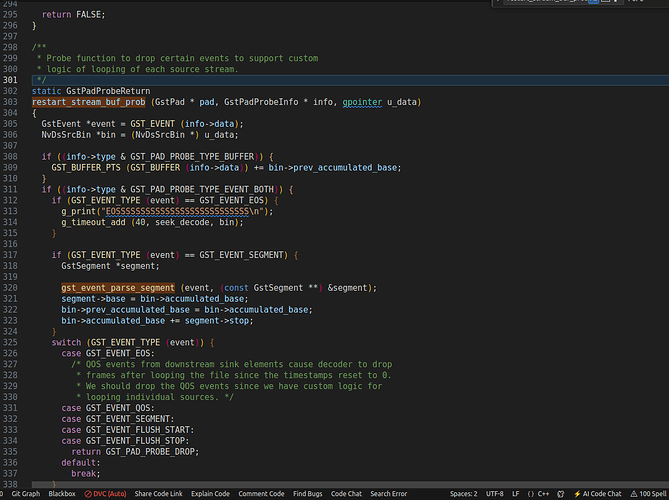Click bin->prev_accumulated_base on line 322
The width and height of the screenshot is (669, 500).
[125, 310]
